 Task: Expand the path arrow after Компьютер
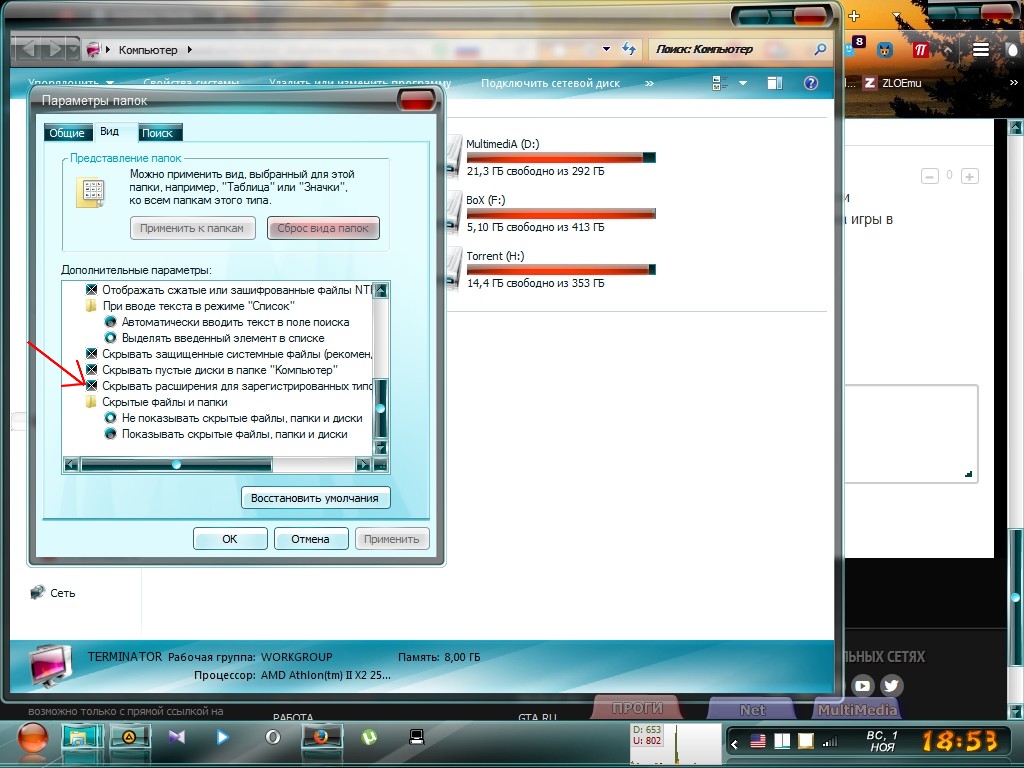point(189,50)
